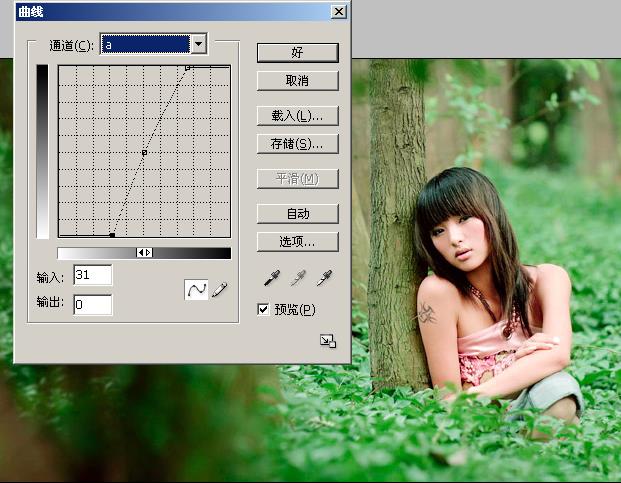Select the middle curve control point
The image size is (621, 483).
145,152
